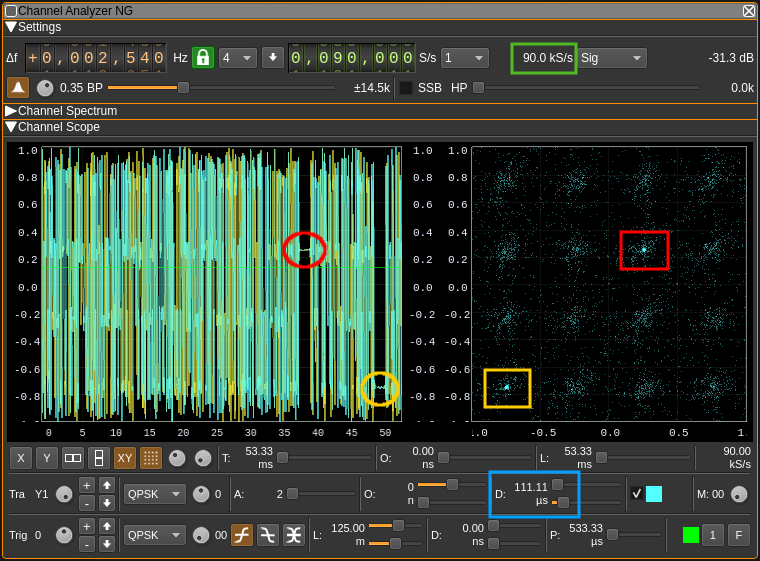760x561 pixels.
Task: Toggle the scope grid dots icon
Action: click(x=151, y=458)
